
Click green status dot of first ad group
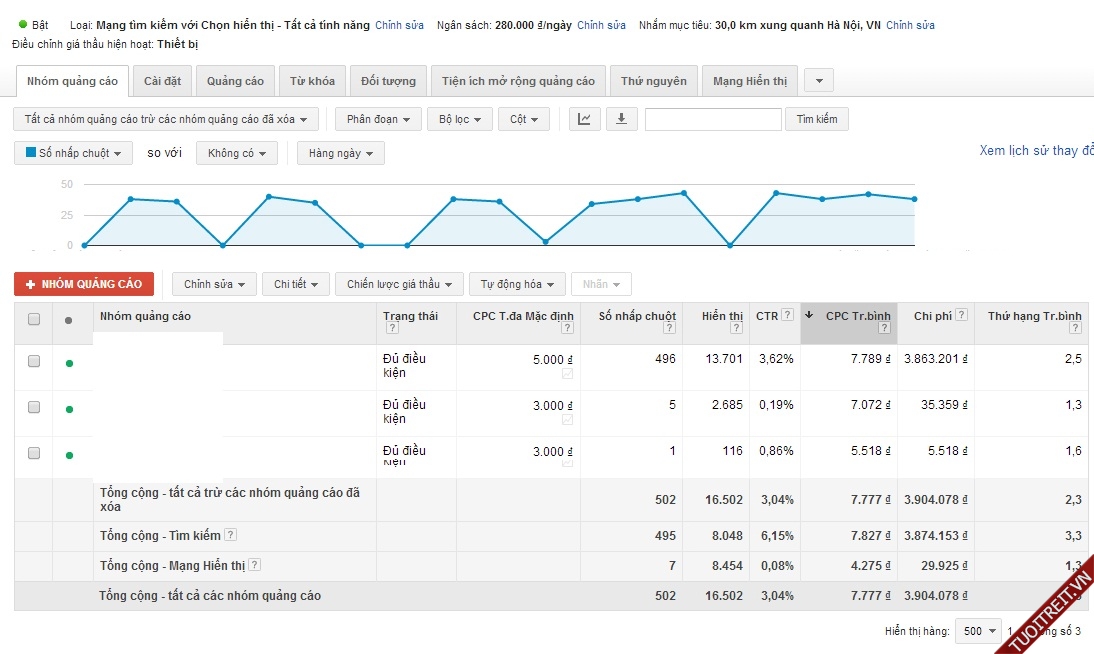(x=69, y=363)
